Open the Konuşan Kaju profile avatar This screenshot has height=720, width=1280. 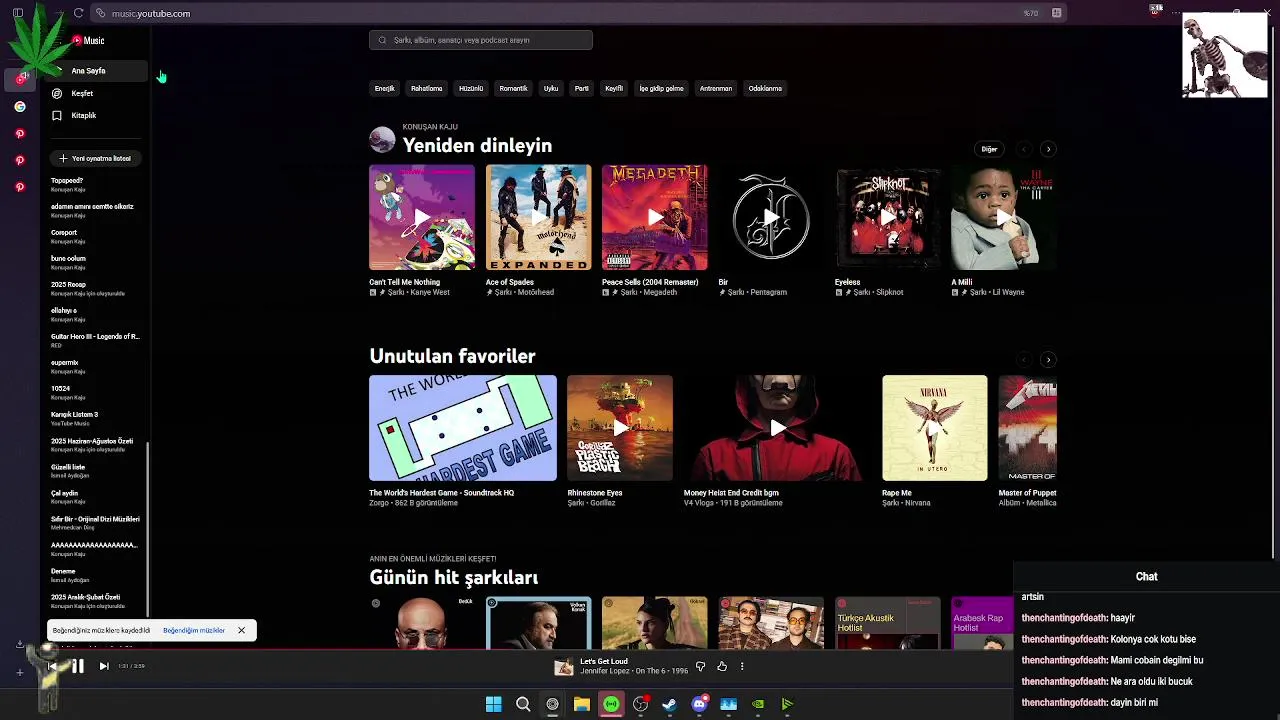382,139
